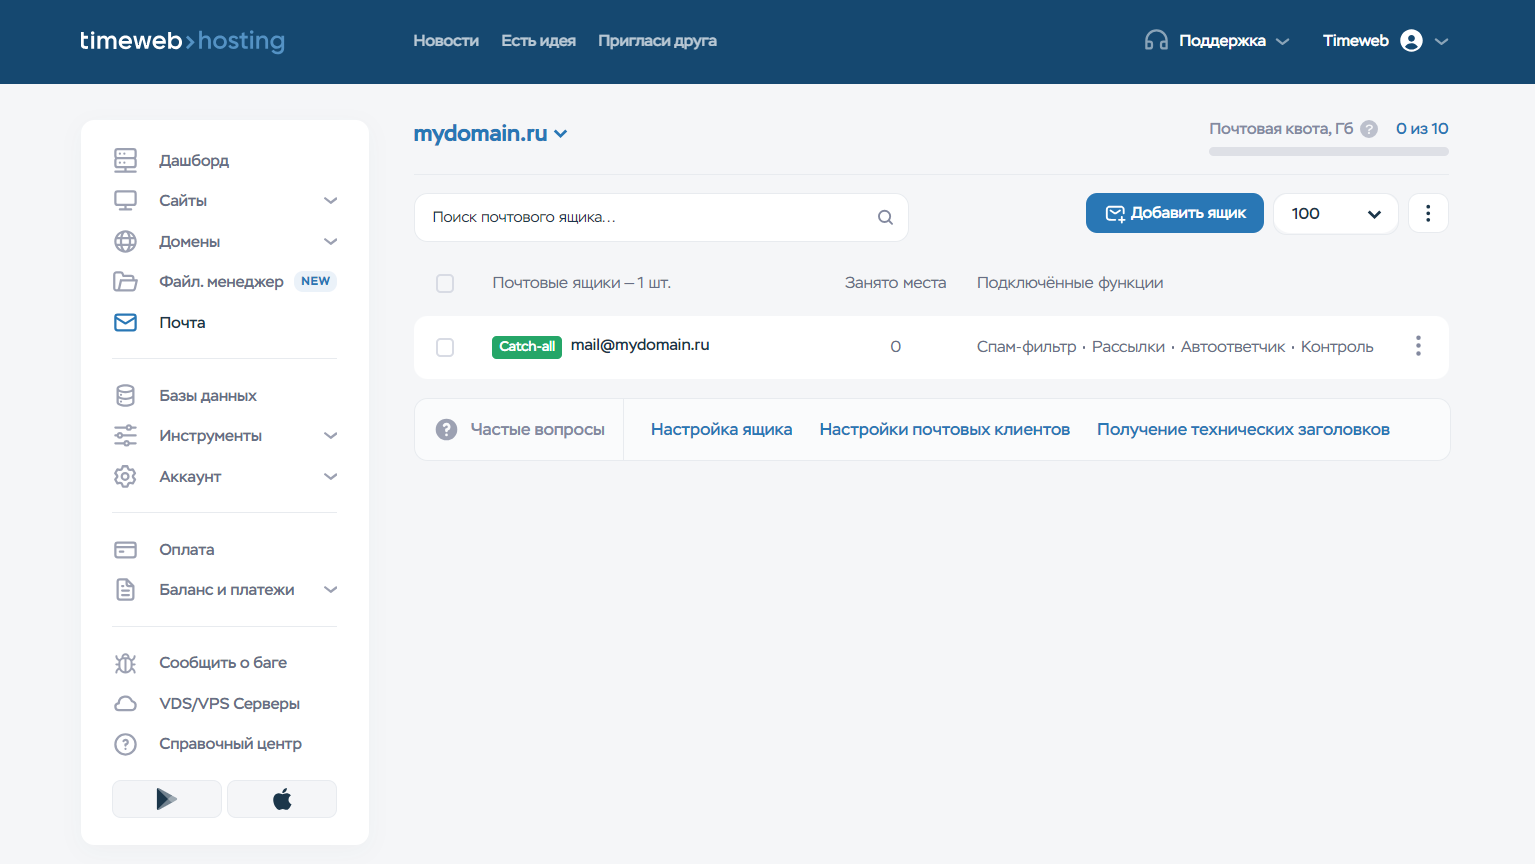Viewport: 1535px width, 864px height.
Task: Open the Dashboard icon in sidebar
Action: tap(125, 160)
